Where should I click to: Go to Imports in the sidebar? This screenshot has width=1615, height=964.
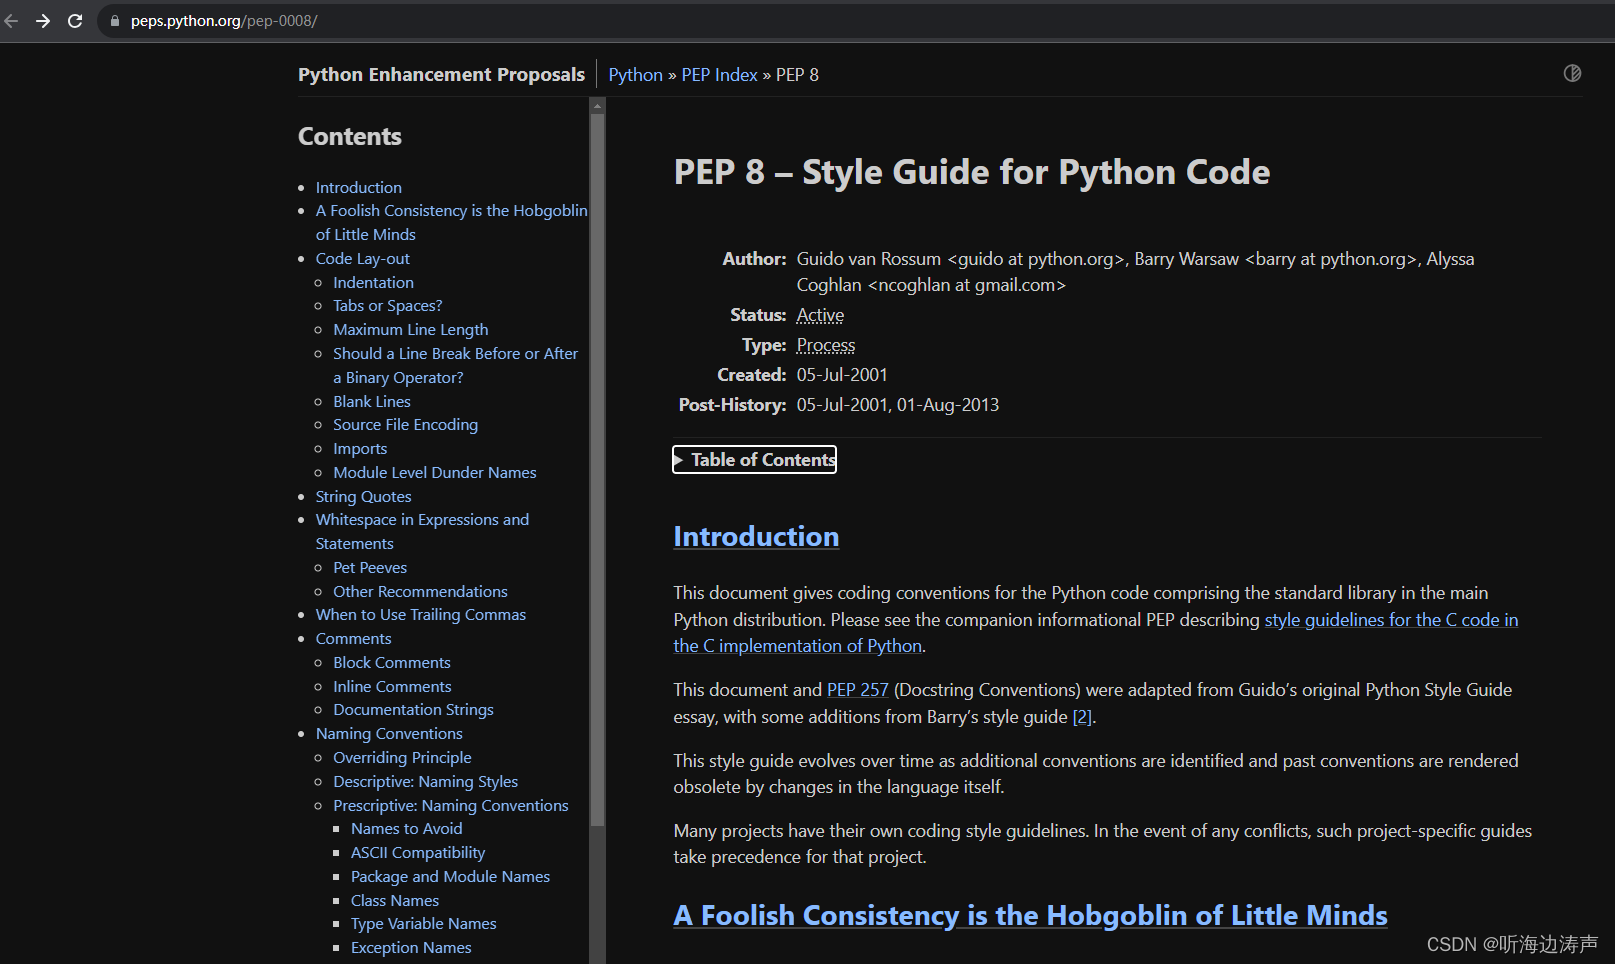(360, 449)
